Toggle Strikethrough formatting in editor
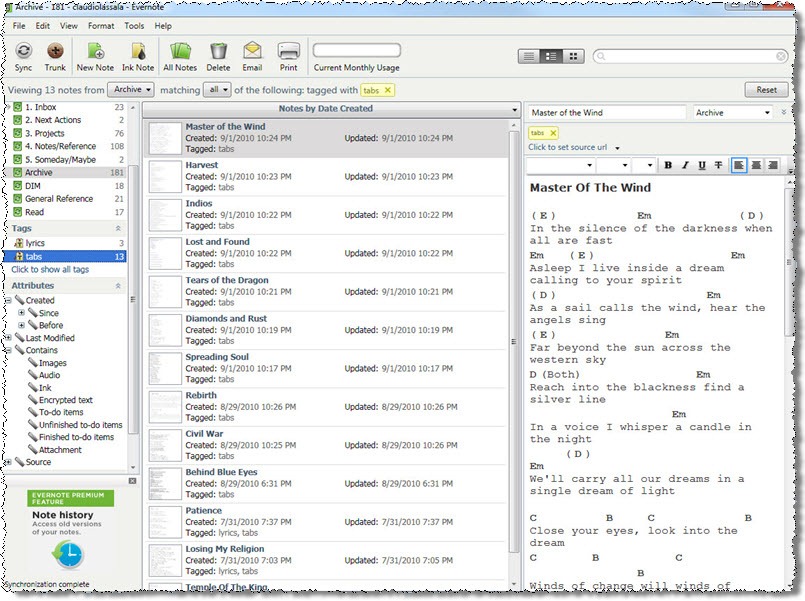Screen dimensions: 805x601 (x=718, y=165)
